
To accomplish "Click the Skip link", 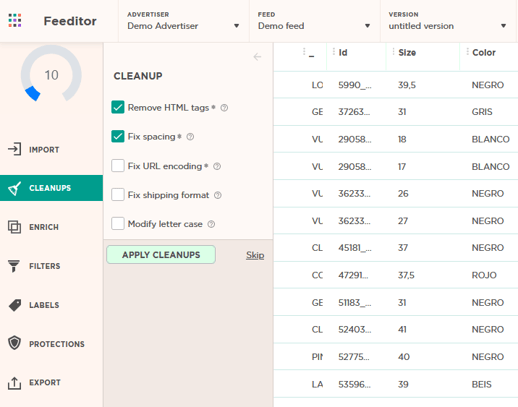I will pyautogui.click(x=255, y=255).
